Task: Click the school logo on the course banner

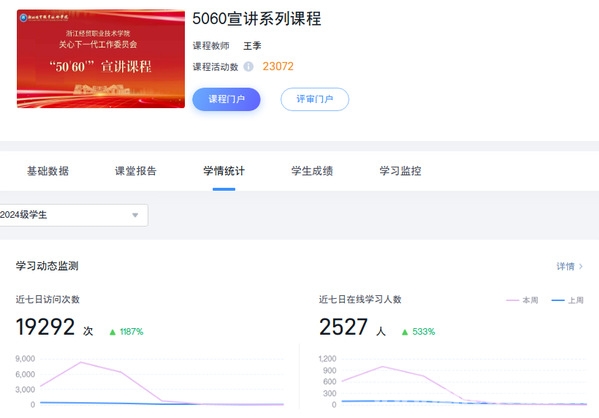Action: (23, 18)
